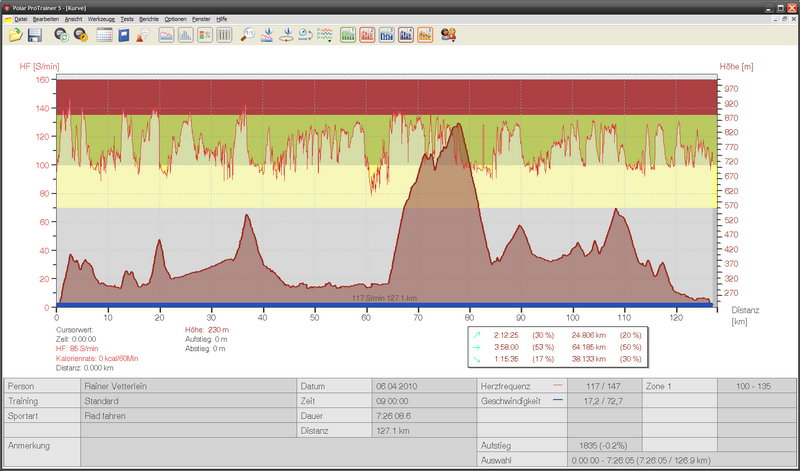Click the red Herzfrequenz line swatch
Viewport: 800px width, 471px height.
[557, 385]
